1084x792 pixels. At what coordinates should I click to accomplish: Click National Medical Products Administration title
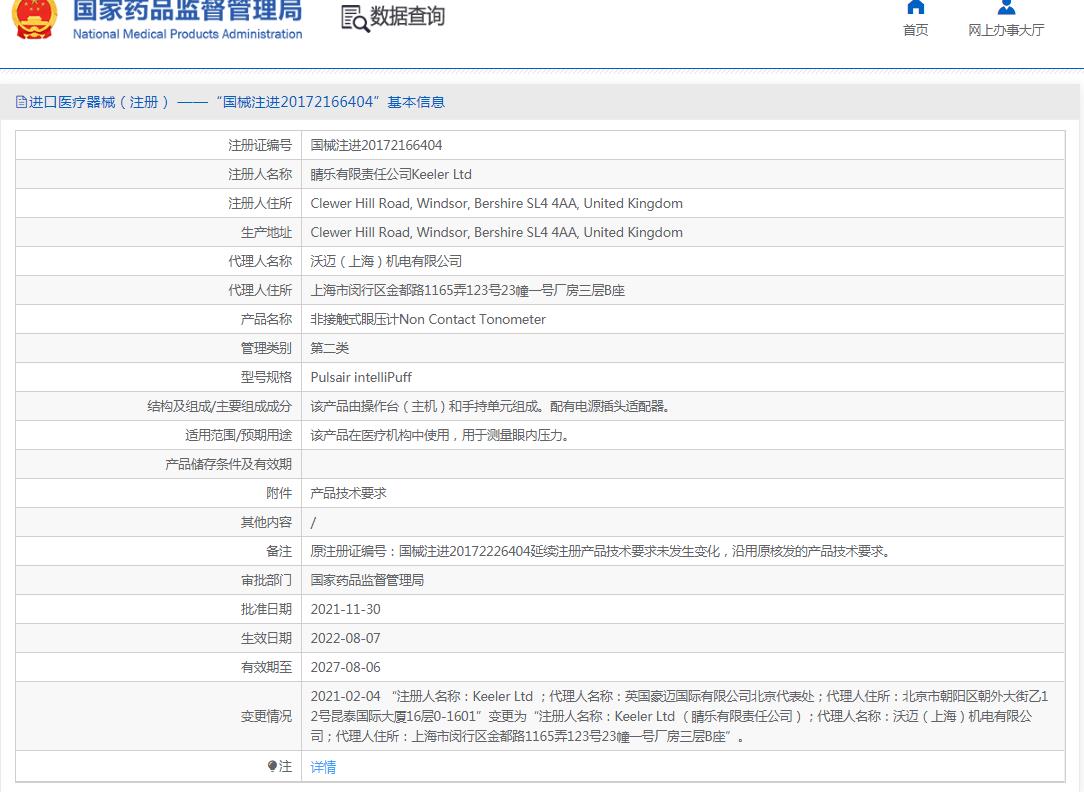pyautogui.click(x=187, y=34)
